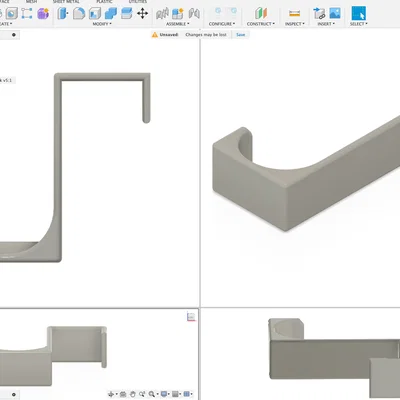Image resolution: width=400 pixels, height=400 pixels.
Task: Select the Offset Face tool icon
Action: (x=127, y=14)
